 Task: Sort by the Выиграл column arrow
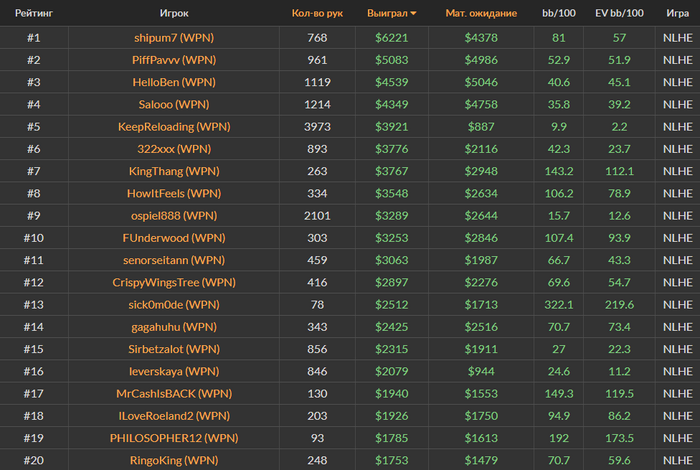(413, 13)
